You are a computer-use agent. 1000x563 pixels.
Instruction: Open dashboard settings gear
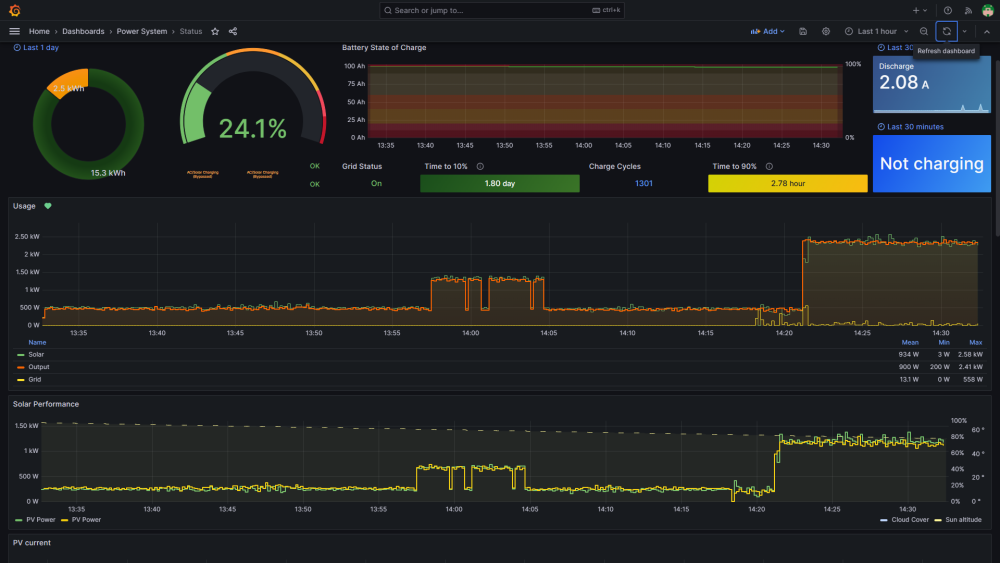[826, 31]
